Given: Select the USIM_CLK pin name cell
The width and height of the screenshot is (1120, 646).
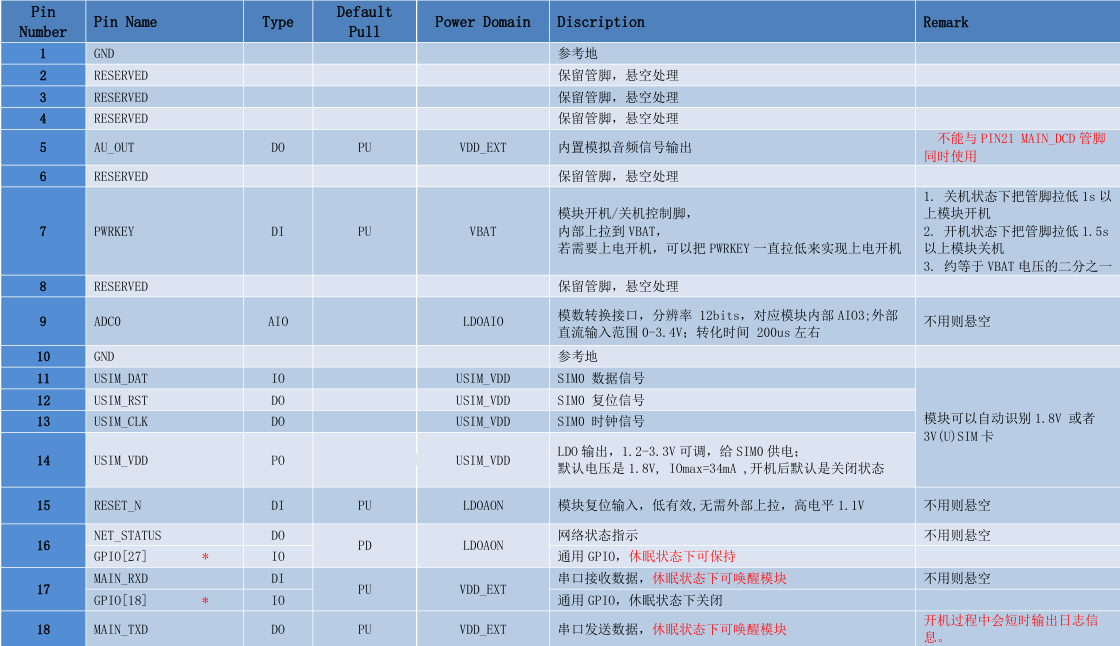Looking at the screenshot, I should [164, 422].
